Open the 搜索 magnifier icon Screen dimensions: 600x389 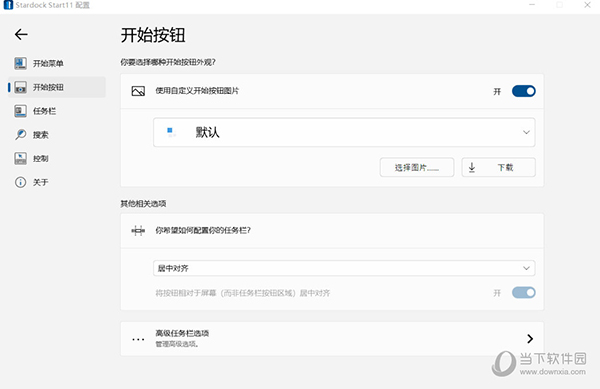21,135
